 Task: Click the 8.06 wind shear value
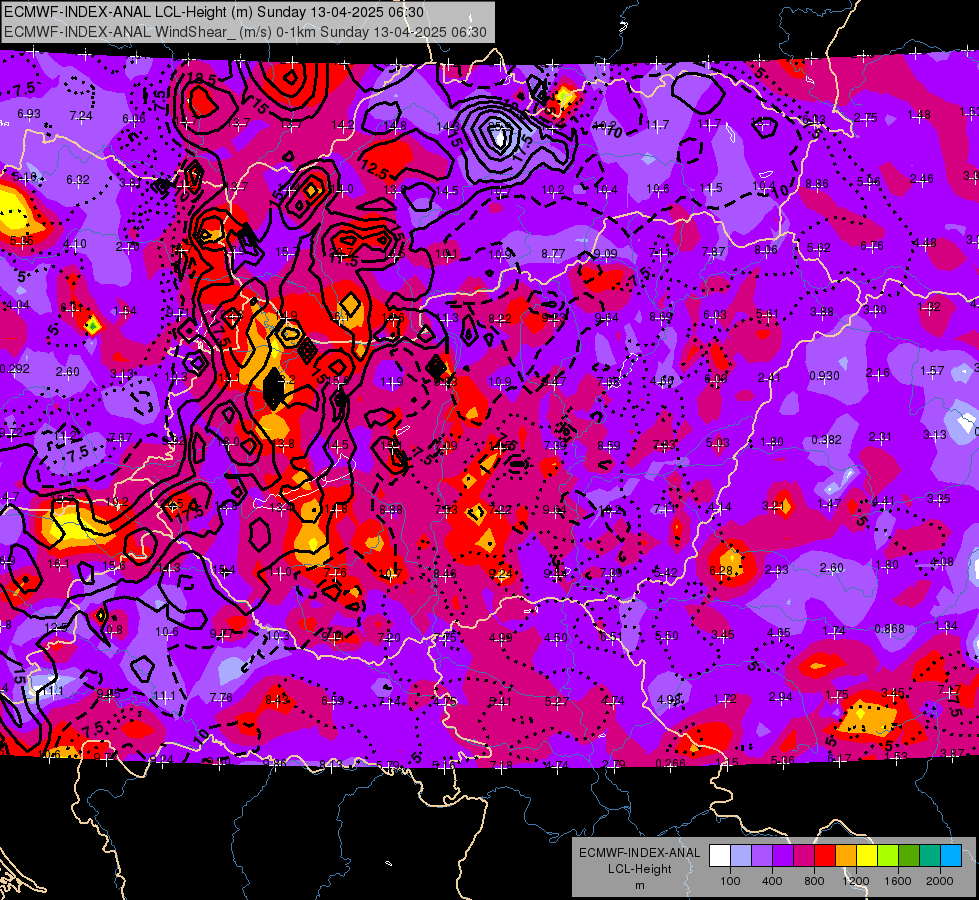pos(766,250)
